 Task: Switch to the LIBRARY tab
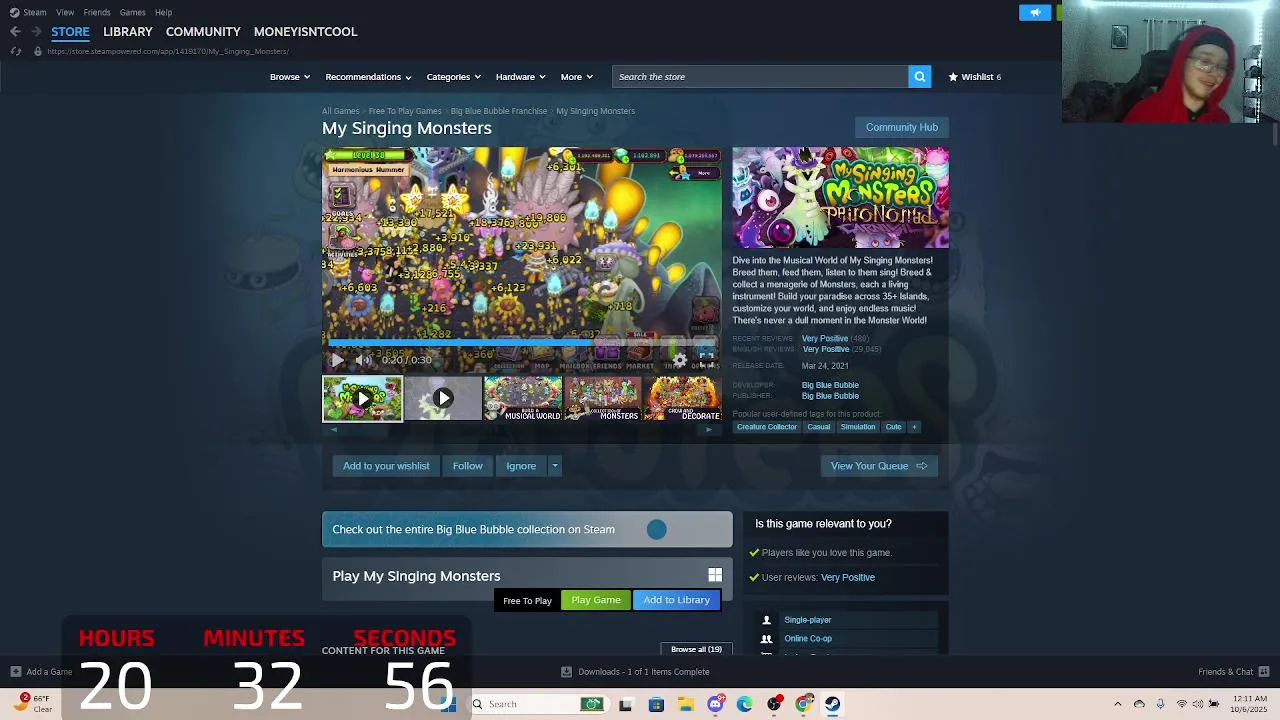pyautogui.click(x=128, y=32)
